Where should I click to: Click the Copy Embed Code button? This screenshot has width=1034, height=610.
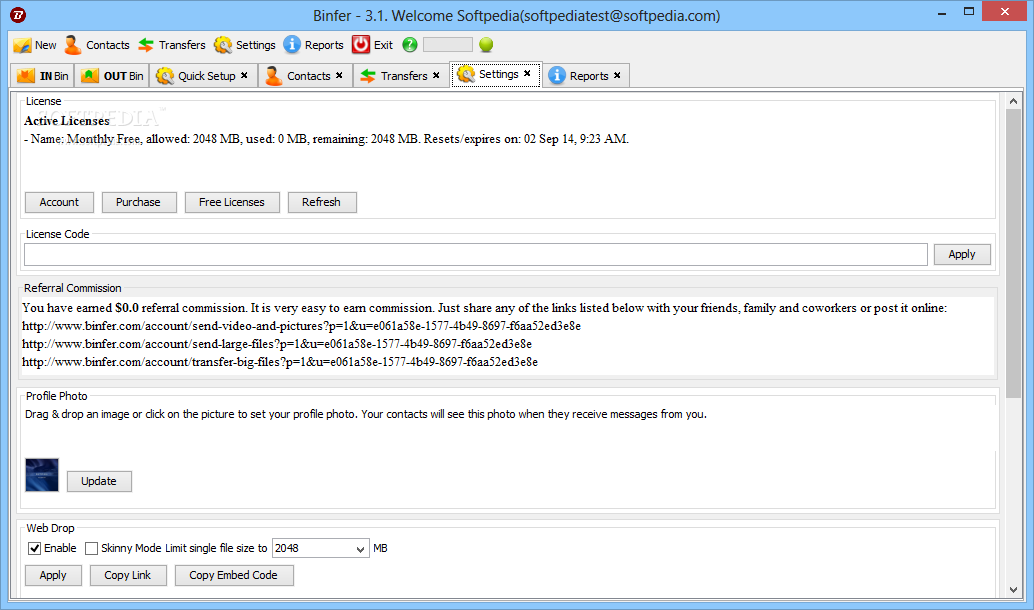(233, 576)
